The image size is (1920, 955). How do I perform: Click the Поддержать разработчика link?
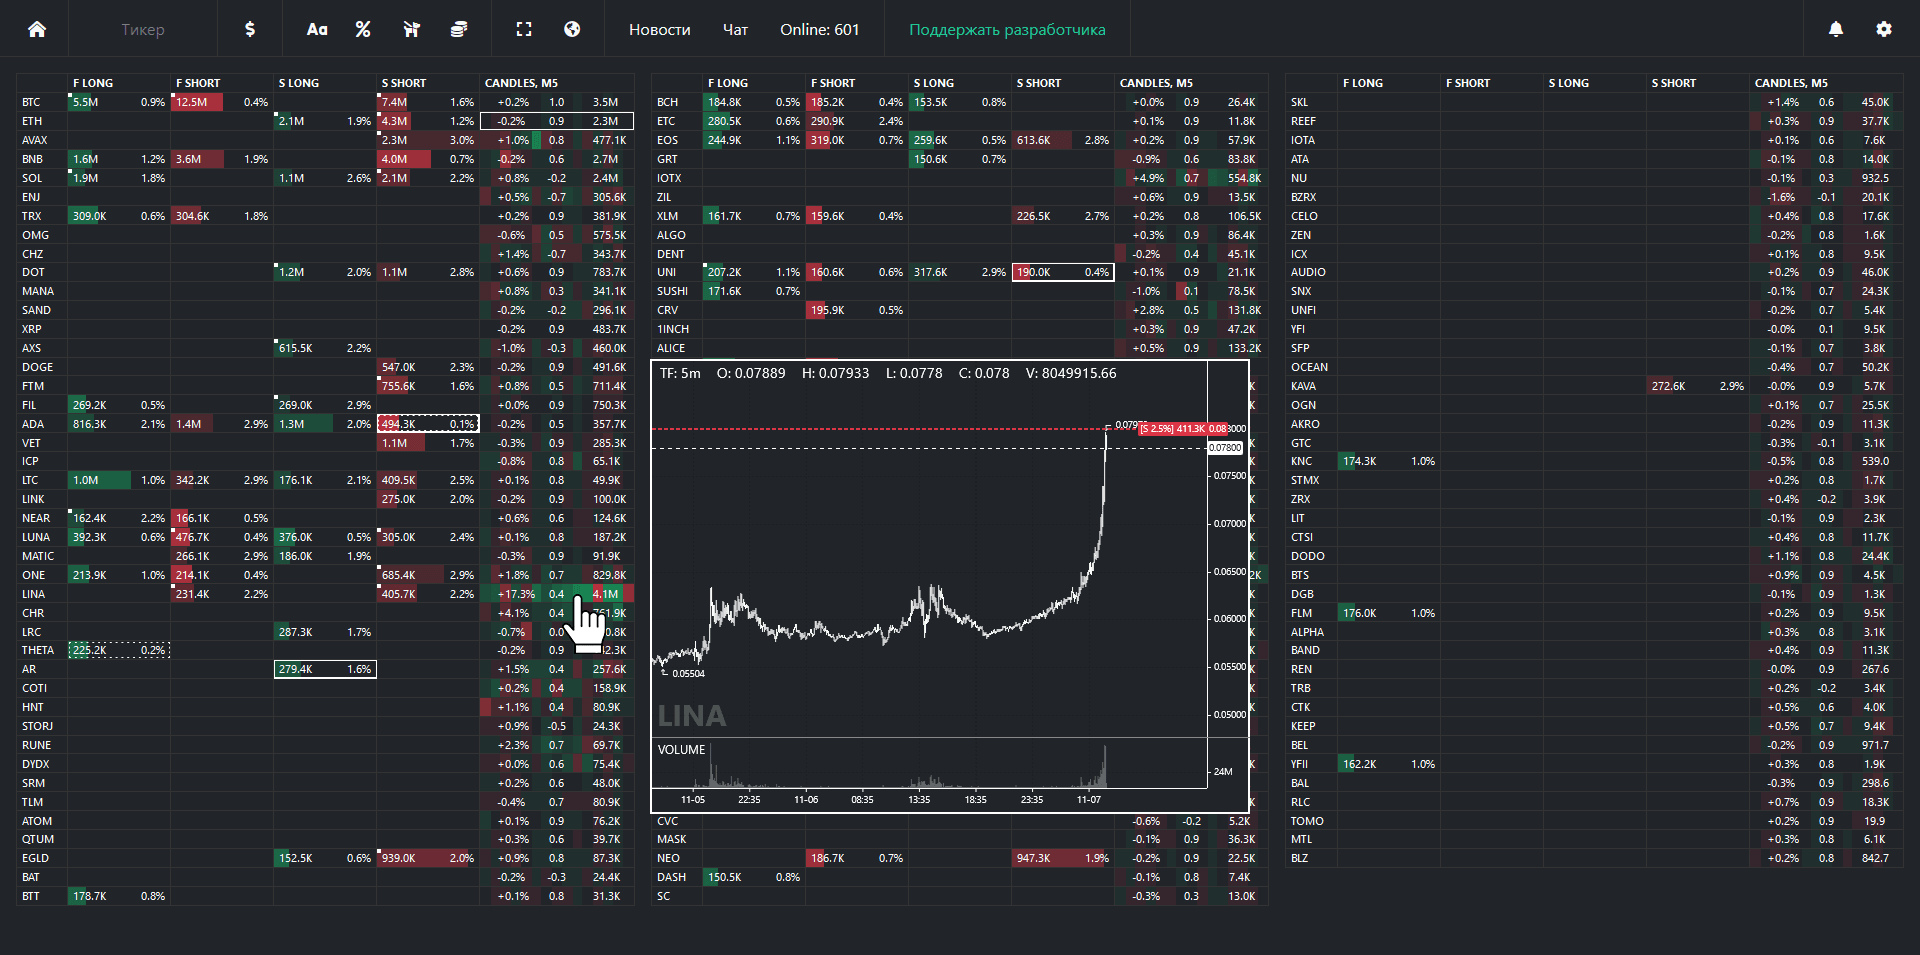coord(1007,30)
